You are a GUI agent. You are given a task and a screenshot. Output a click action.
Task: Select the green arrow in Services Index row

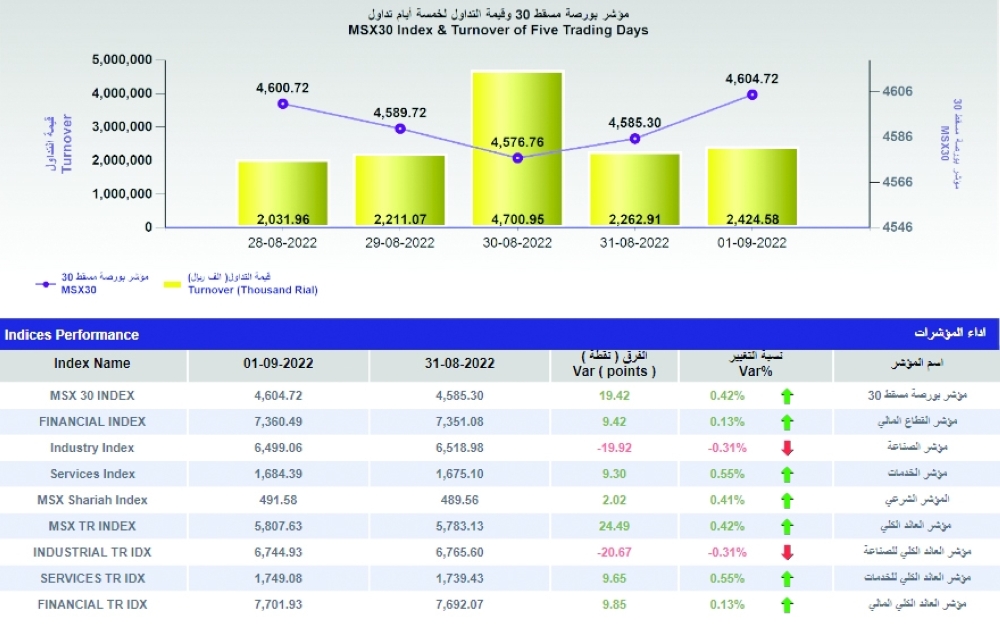click(x=787, y=474)
